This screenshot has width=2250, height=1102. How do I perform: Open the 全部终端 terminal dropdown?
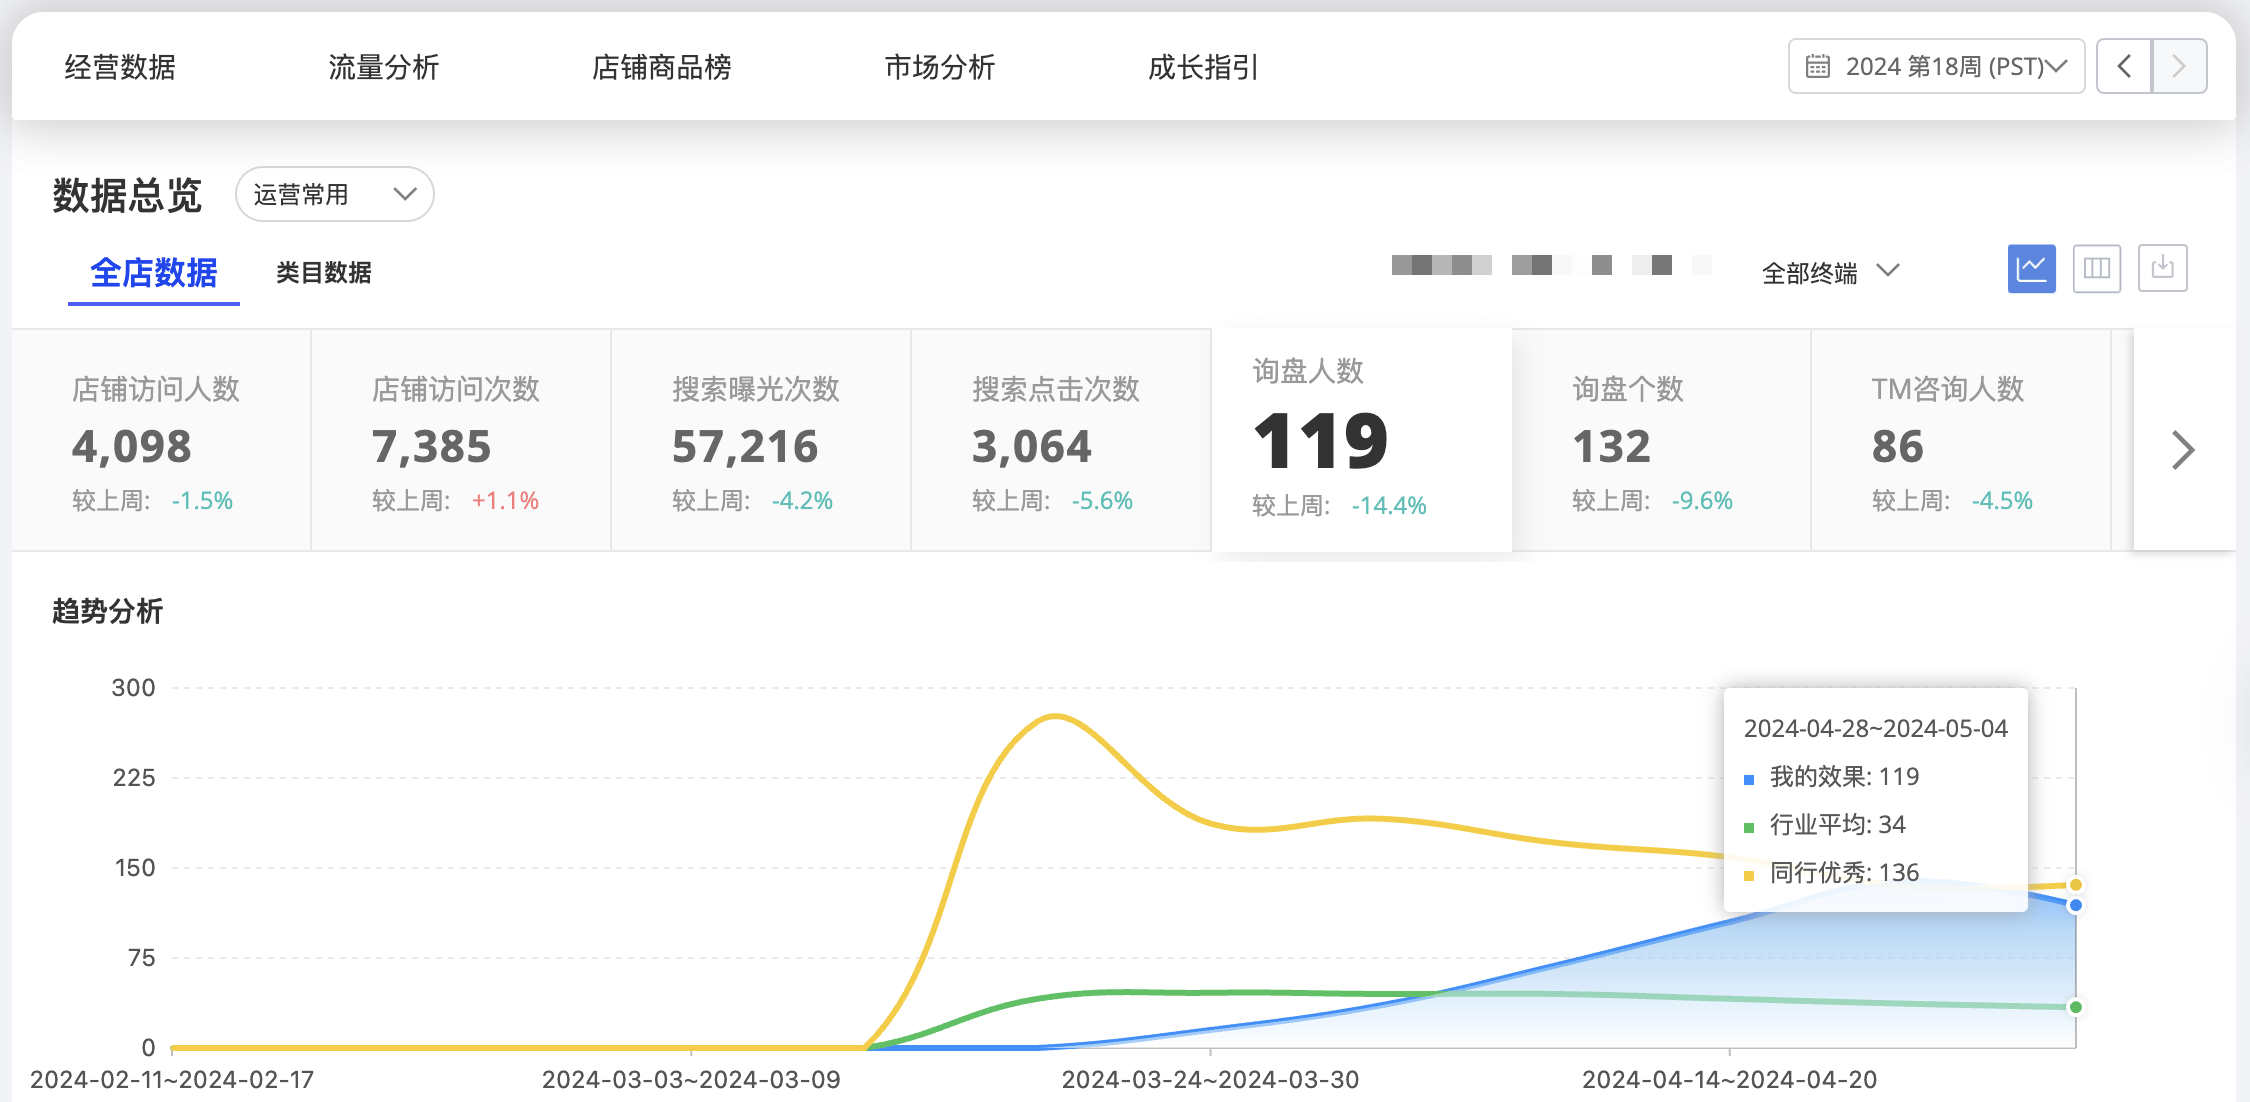pyautogui.click(x=1829, y=272)
